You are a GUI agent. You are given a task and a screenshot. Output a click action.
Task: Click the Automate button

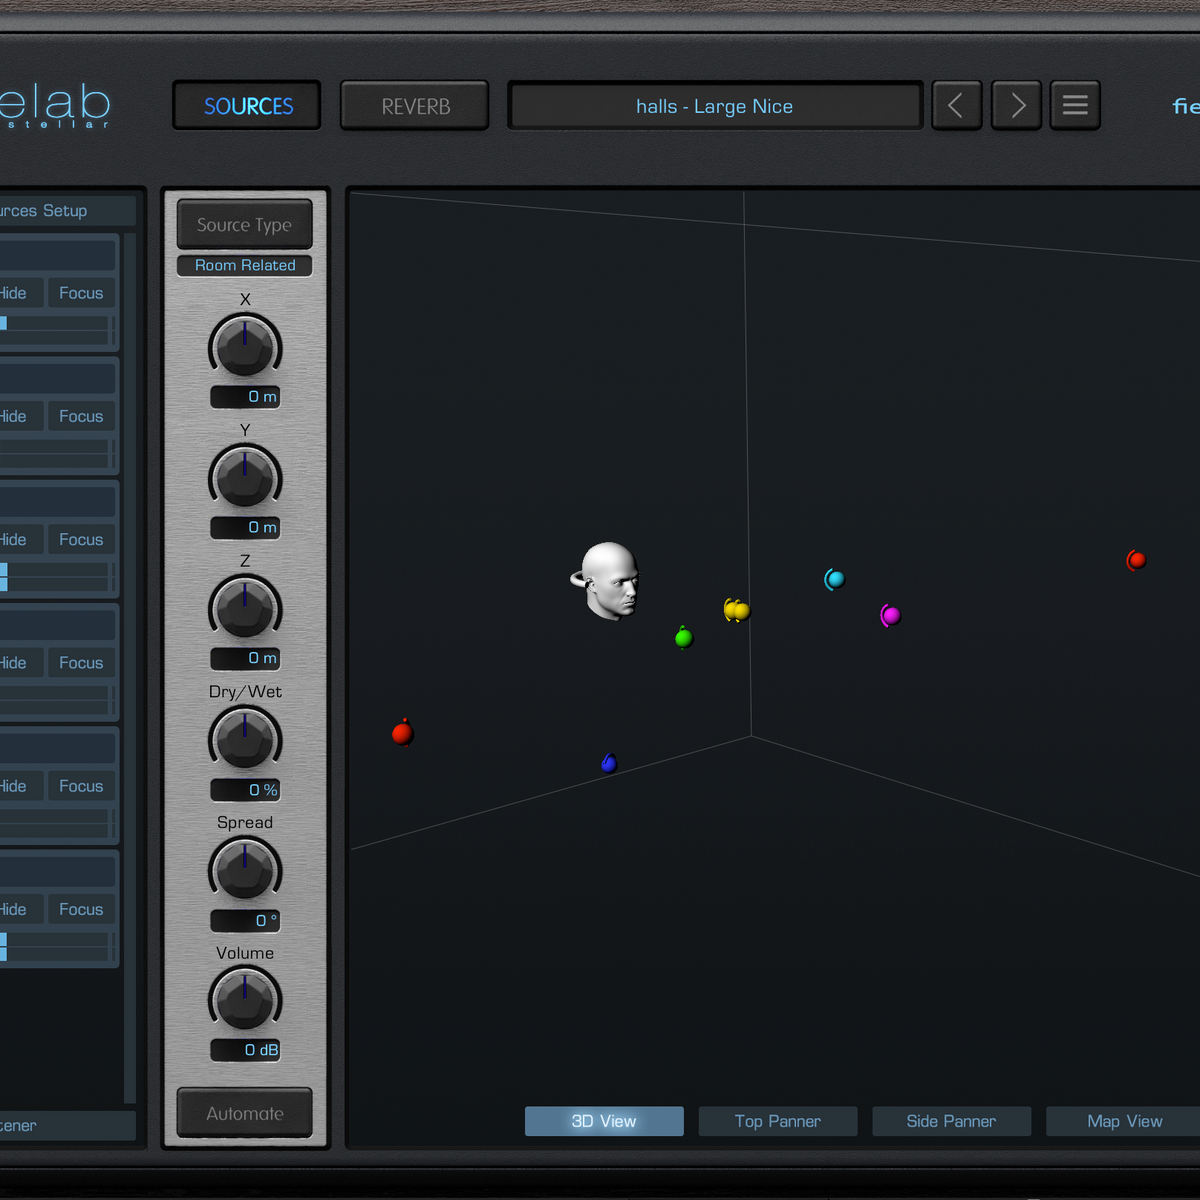pyautogui.click(x=245, y=1113)
